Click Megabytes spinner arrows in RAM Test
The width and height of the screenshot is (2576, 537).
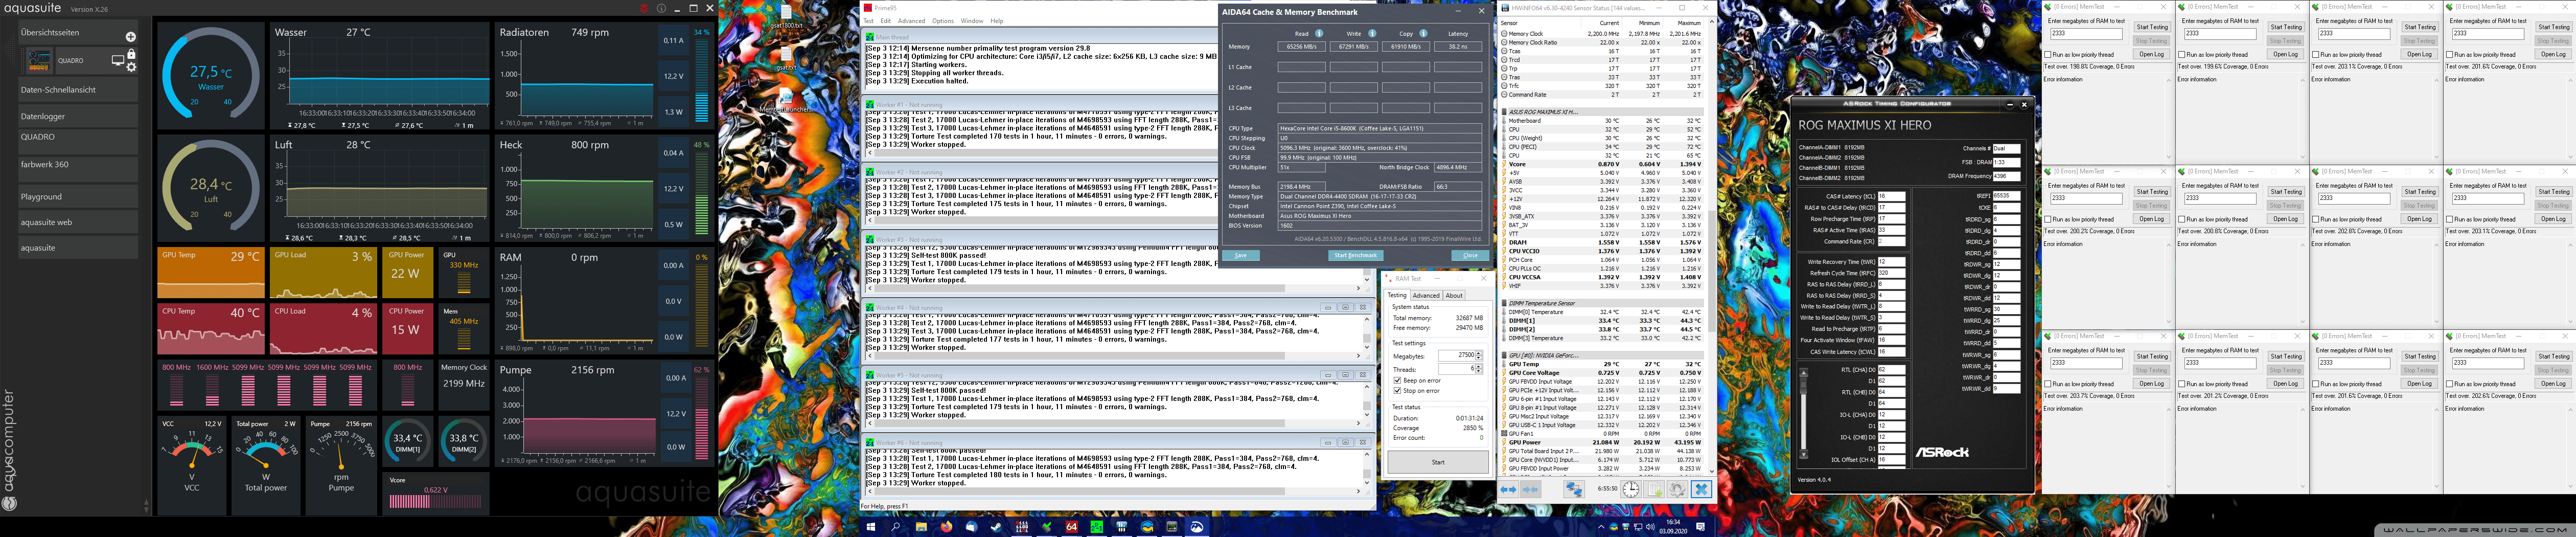(1479, 356)
